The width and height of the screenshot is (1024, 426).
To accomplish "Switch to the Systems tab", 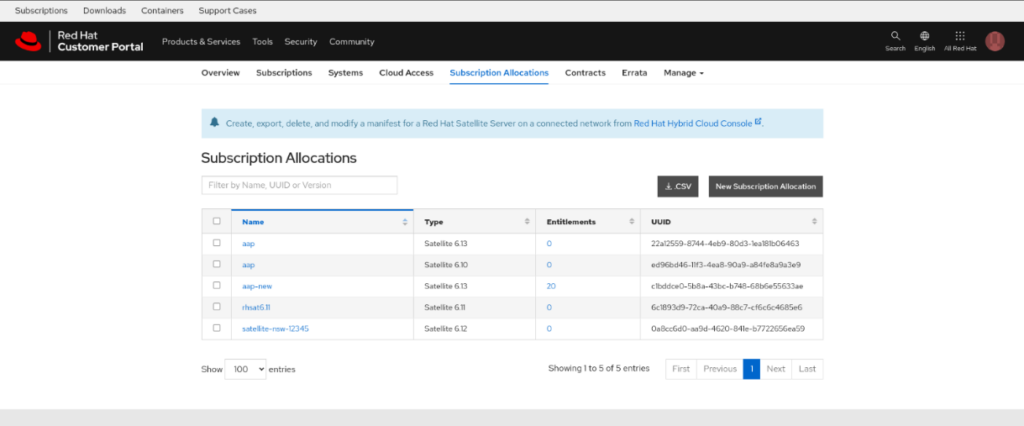I will (x=345, y=73).
